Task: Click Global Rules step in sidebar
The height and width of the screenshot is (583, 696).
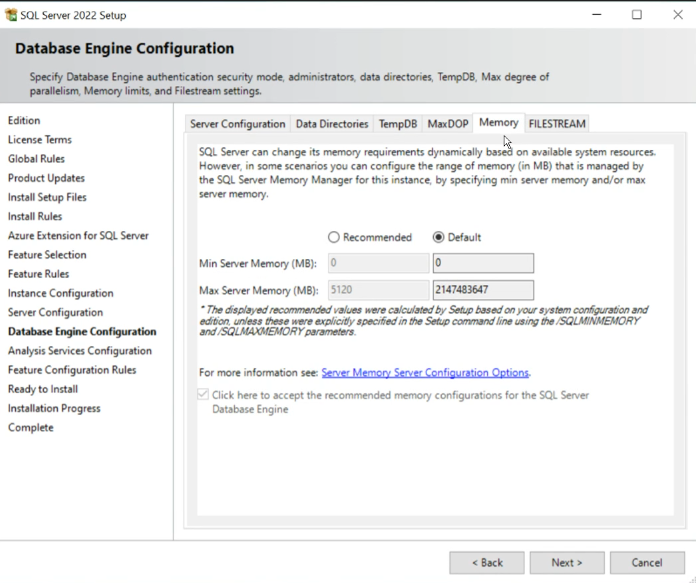Action: pos(36,159)
